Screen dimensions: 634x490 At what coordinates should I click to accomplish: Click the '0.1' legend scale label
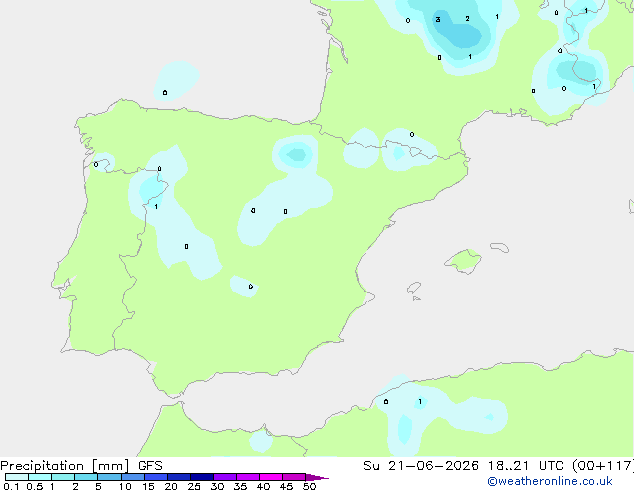click(11, 486)
